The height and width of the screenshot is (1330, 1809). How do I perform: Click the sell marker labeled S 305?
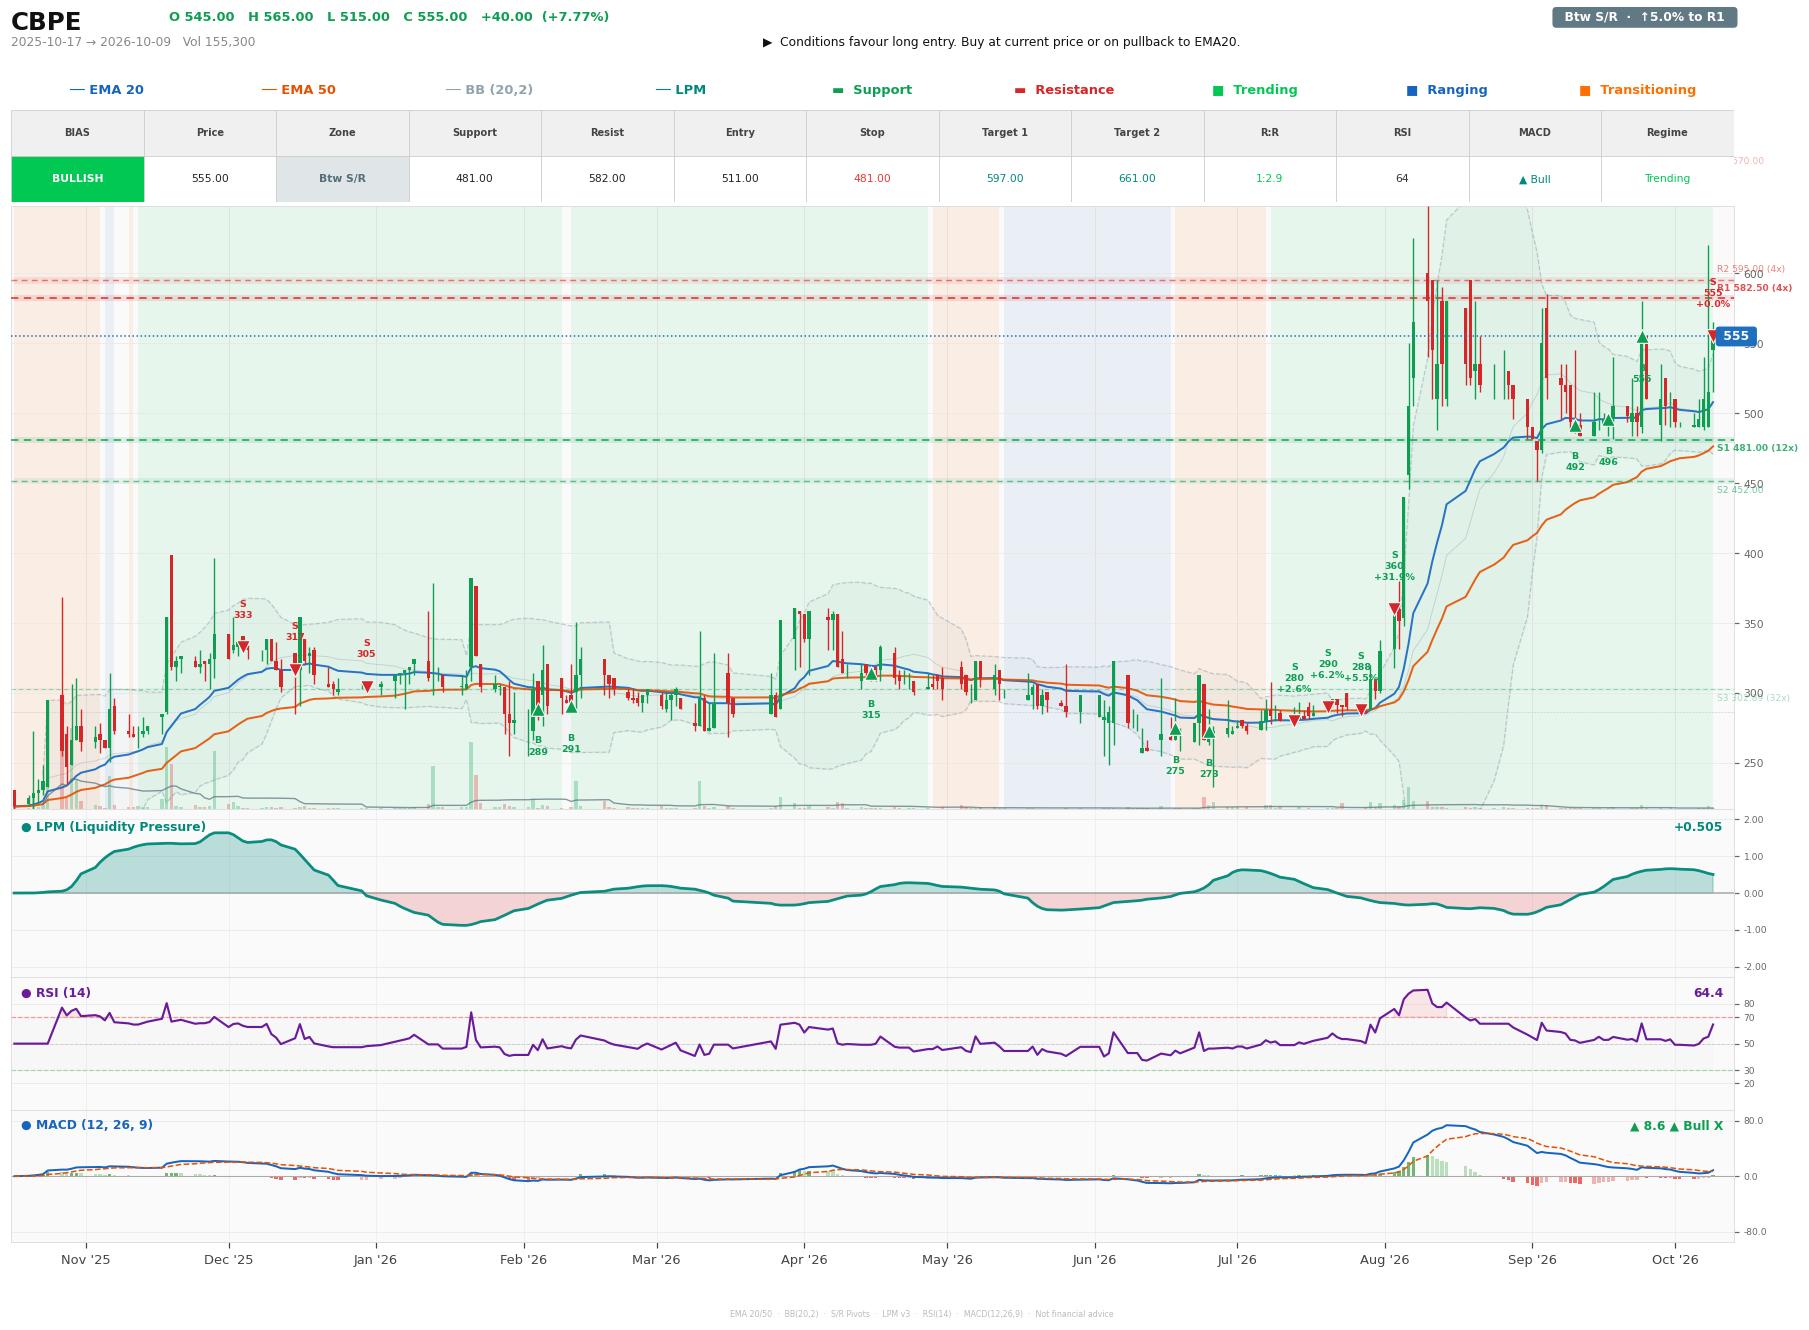(367, 687)
